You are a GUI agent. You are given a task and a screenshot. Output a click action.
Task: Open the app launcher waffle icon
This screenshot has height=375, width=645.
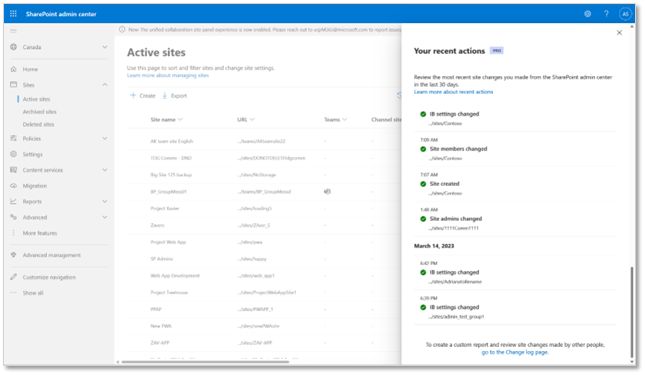(13, 14)
